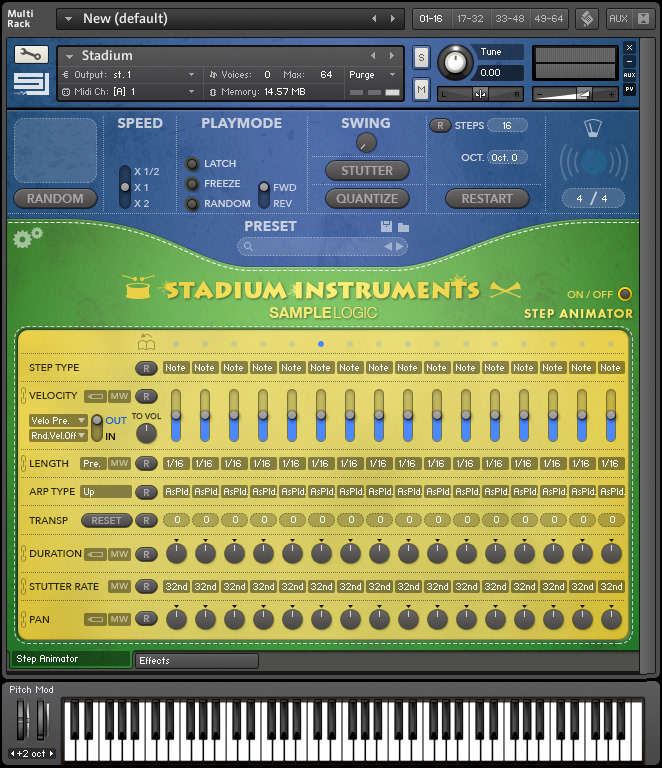662x768 pixels.
Task: Click the SPEED X 1/2 switch position
Action: click(125, 171)
